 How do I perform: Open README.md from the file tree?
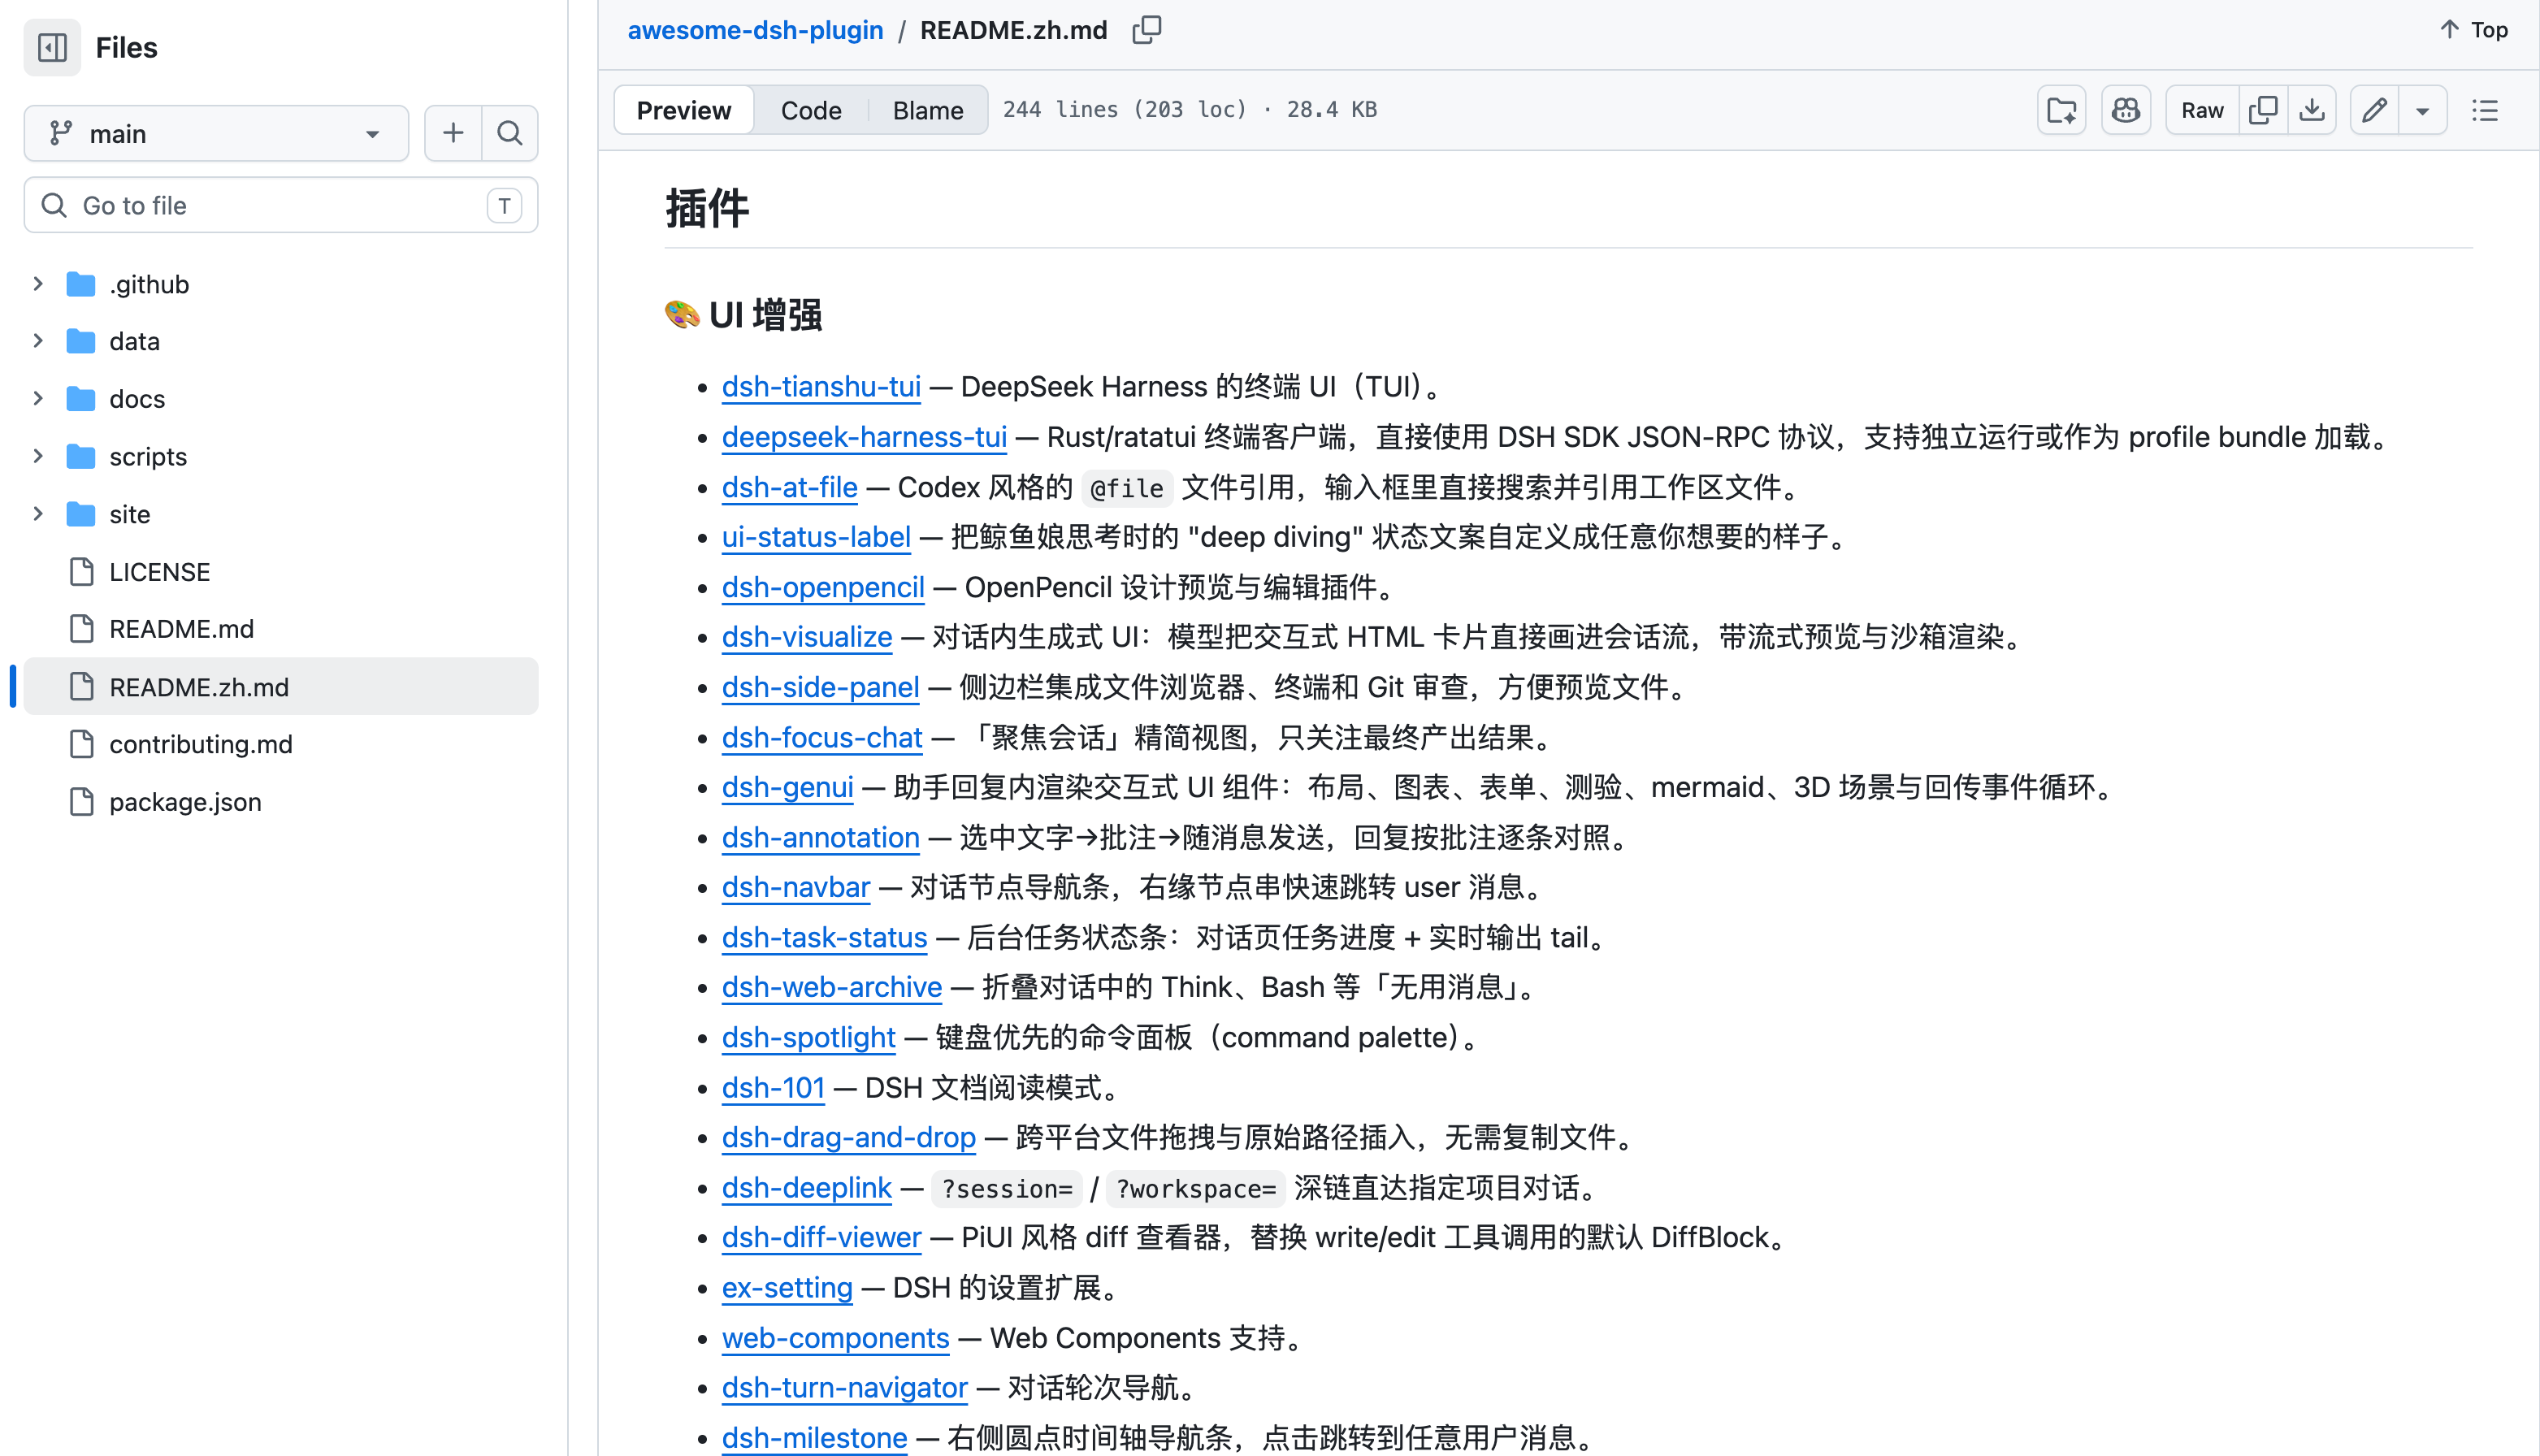click(x=281, y=629)
